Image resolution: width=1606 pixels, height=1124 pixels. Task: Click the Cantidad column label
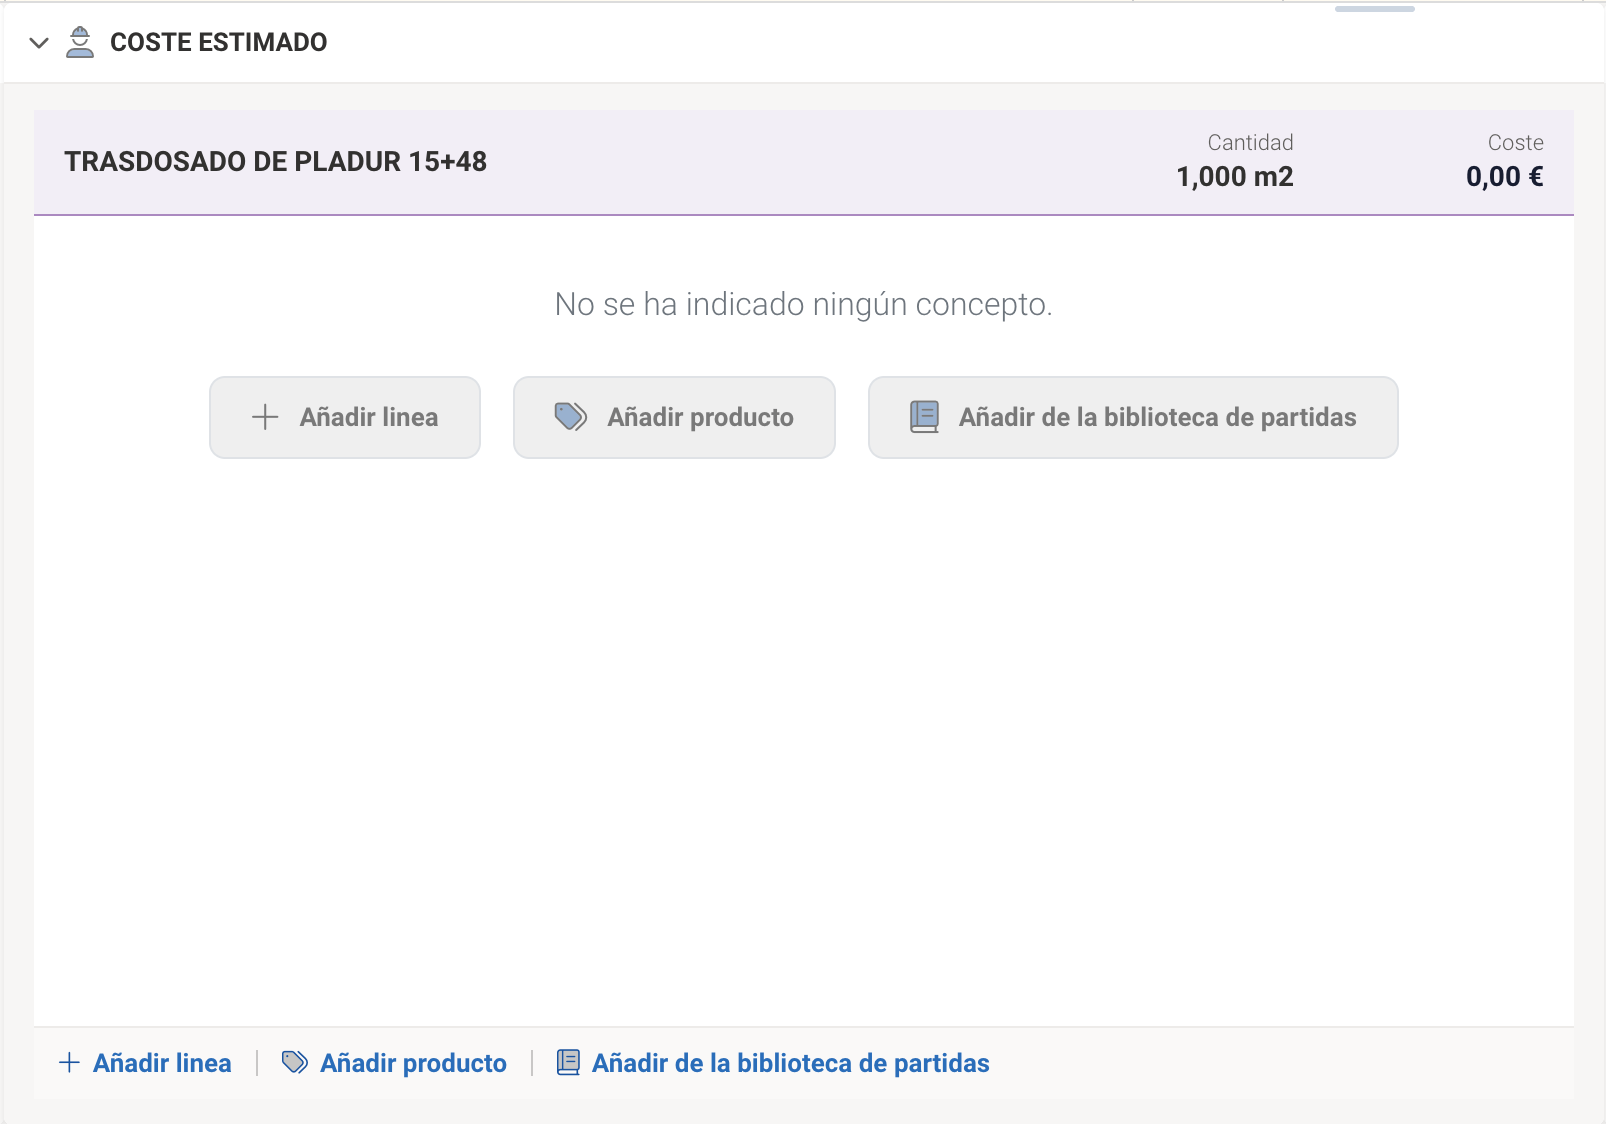pos(1250,143)
